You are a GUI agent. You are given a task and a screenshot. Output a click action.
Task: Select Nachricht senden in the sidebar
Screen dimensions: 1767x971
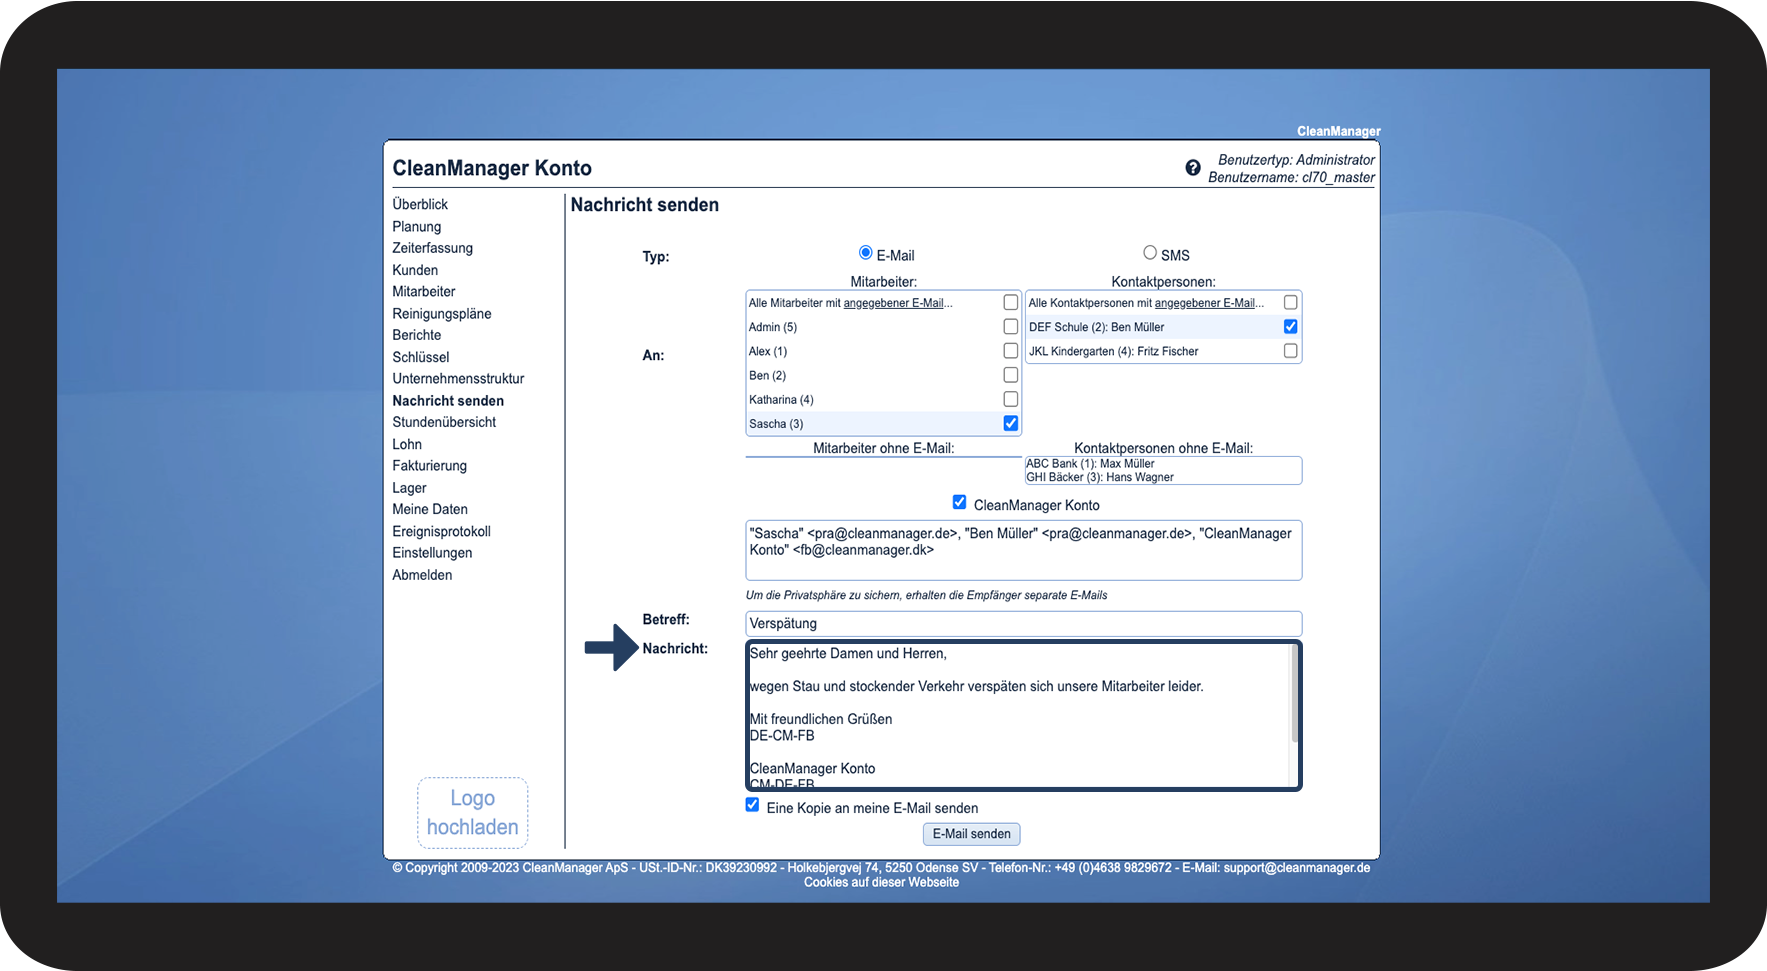click(448, 401)
